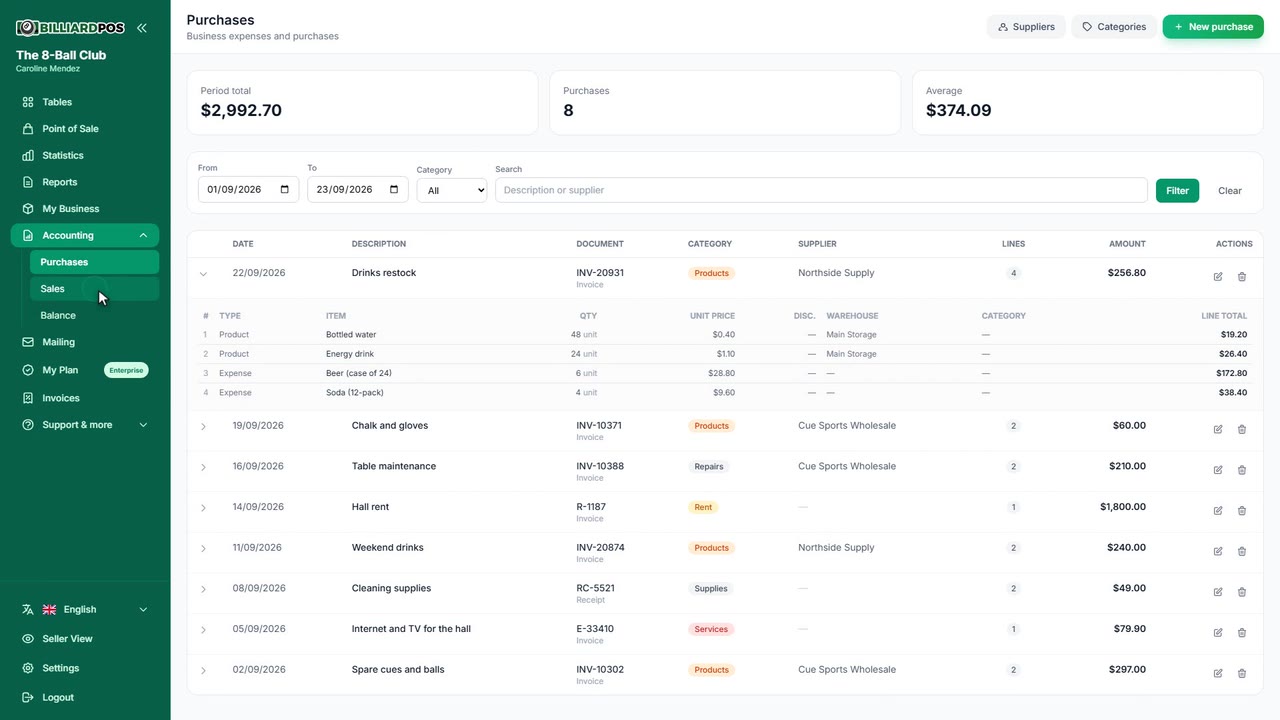This screenshot has height=720, width=1280.
Task: Expand the Table maintenance row
Action: click(x=203, y=467)
